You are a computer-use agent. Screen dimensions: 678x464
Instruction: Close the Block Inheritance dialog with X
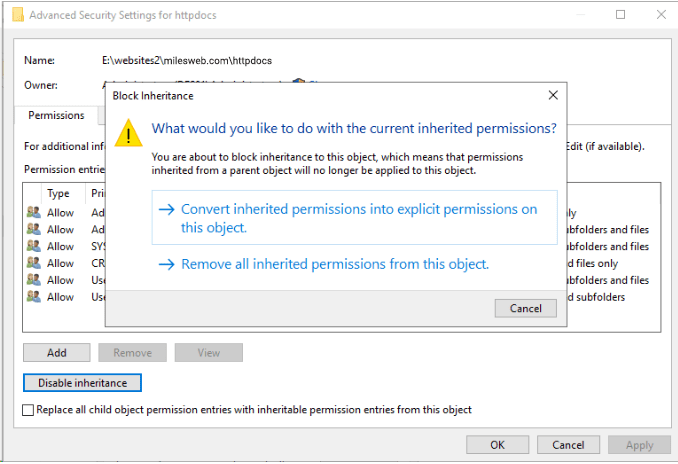553,95
